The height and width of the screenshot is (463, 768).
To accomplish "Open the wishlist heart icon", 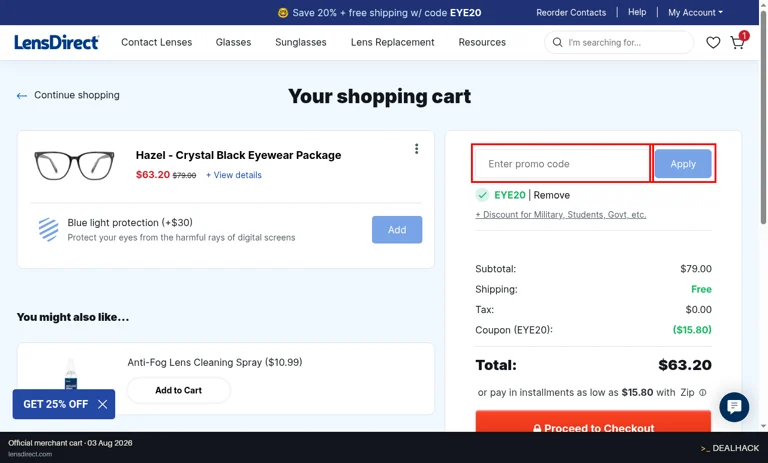I will pos(713,43).
